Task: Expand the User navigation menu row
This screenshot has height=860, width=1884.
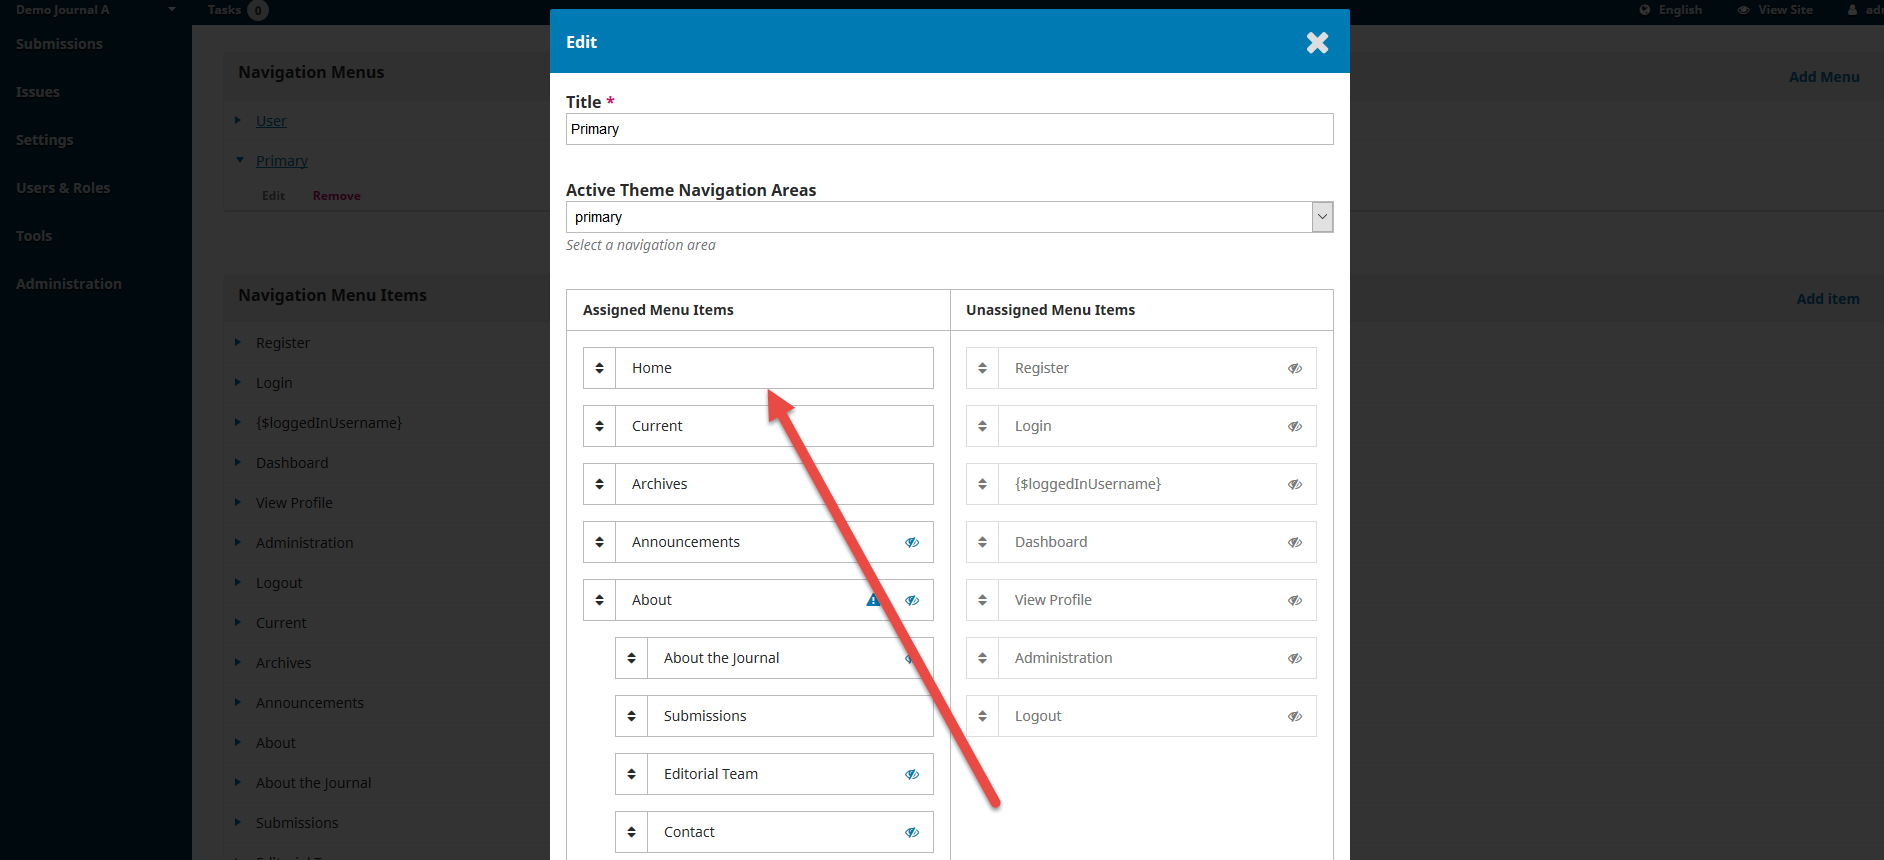Action: pos(238,120)
